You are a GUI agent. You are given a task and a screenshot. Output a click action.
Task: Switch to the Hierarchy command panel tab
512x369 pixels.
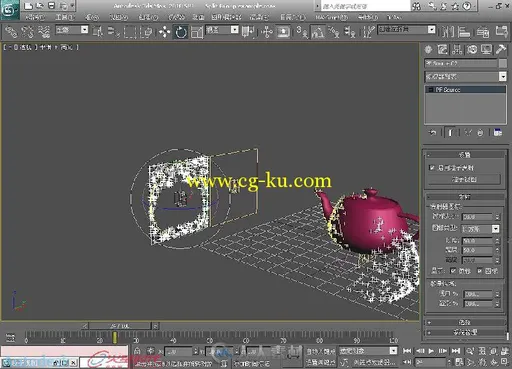tap(457, 50)
